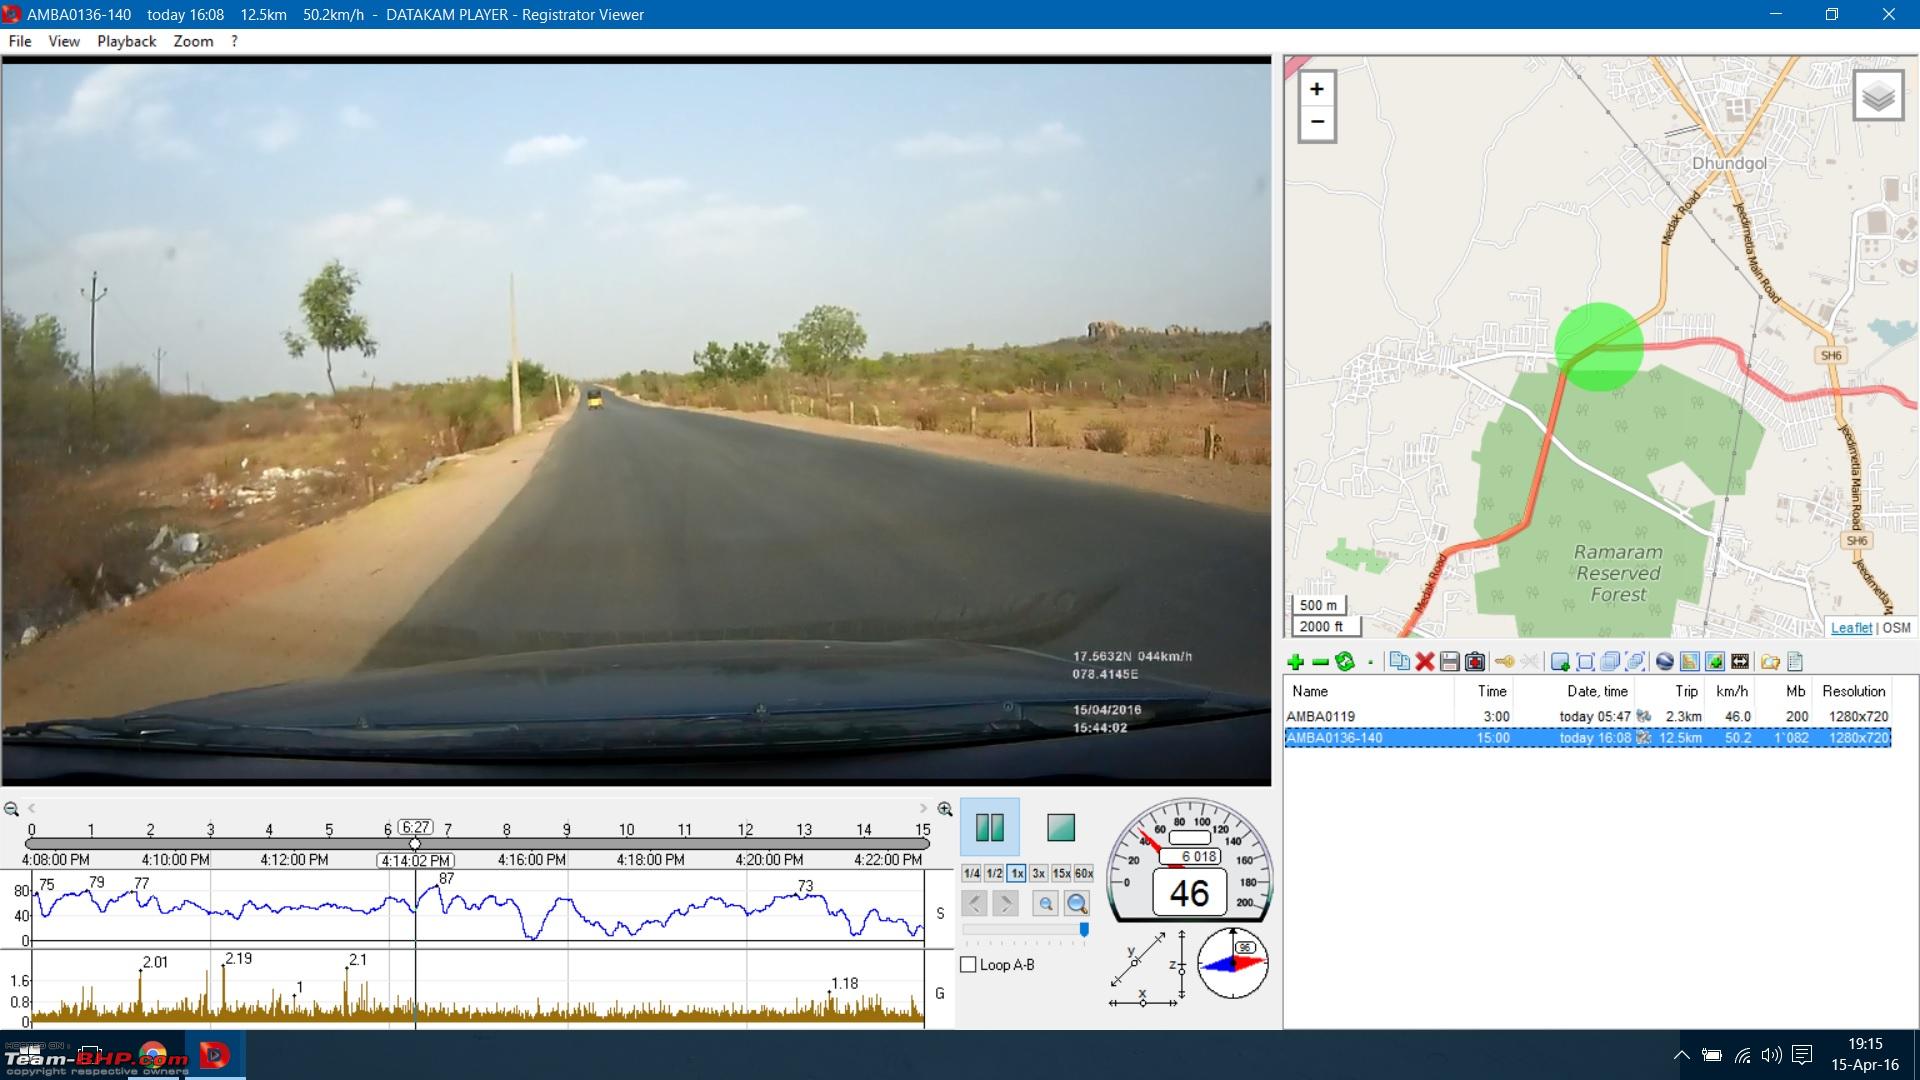The width and height of the screenshot is (1920, 1080).
Task: Click the map with green arrow icon
Action: 1715,662
